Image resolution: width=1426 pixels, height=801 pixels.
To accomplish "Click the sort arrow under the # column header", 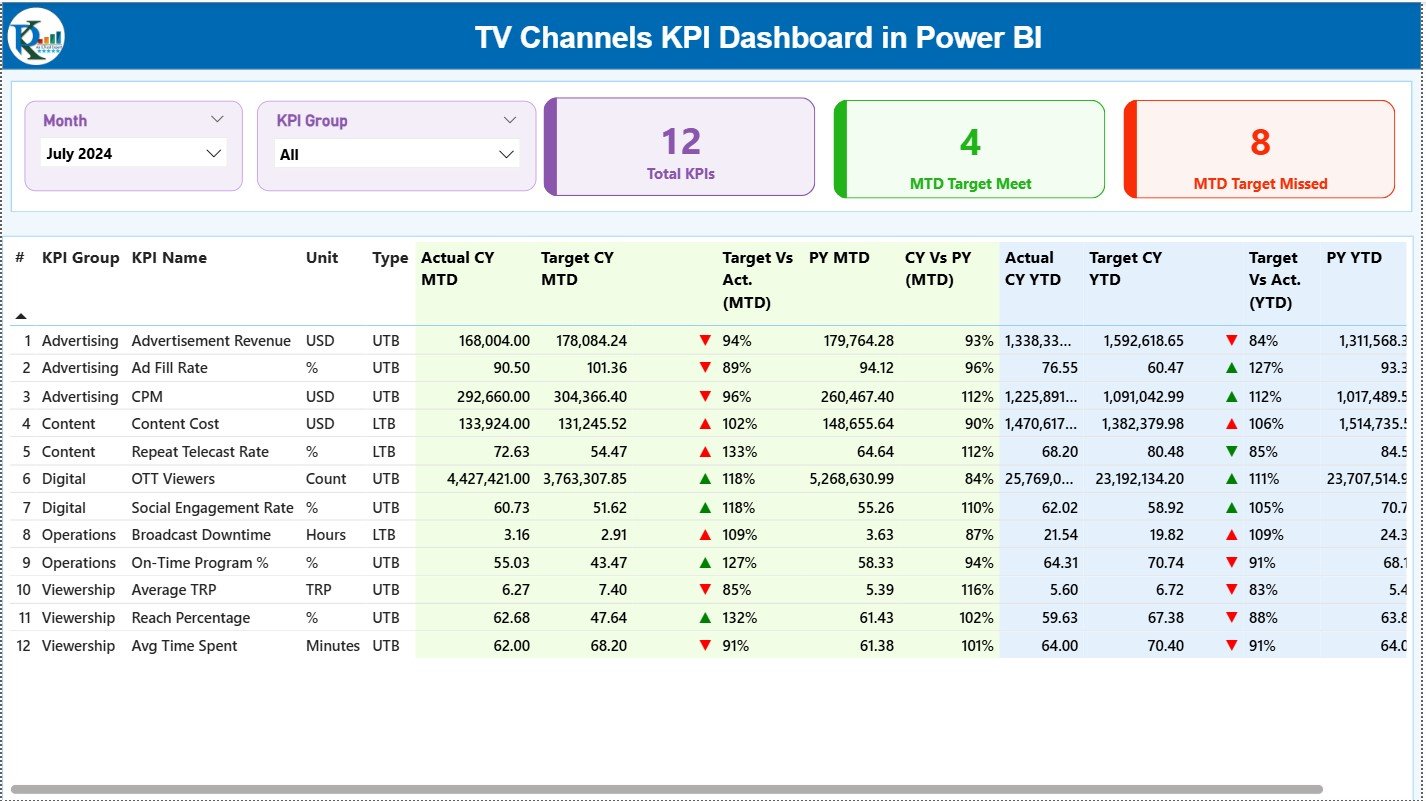I will (x=20, y=315).
